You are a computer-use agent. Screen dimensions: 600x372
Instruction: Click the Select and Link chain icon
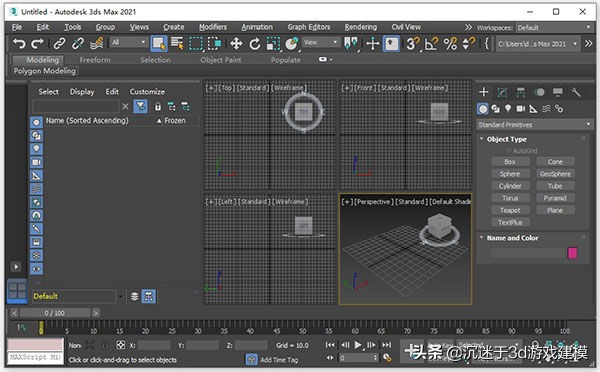click(59, 44)
